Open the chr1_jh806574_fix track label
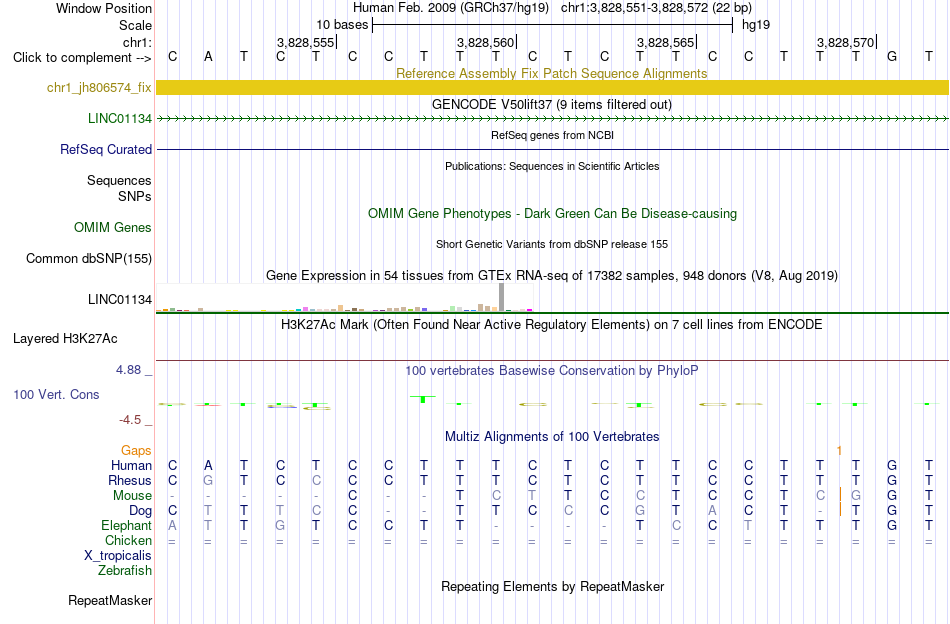 (x=99, y=87)
